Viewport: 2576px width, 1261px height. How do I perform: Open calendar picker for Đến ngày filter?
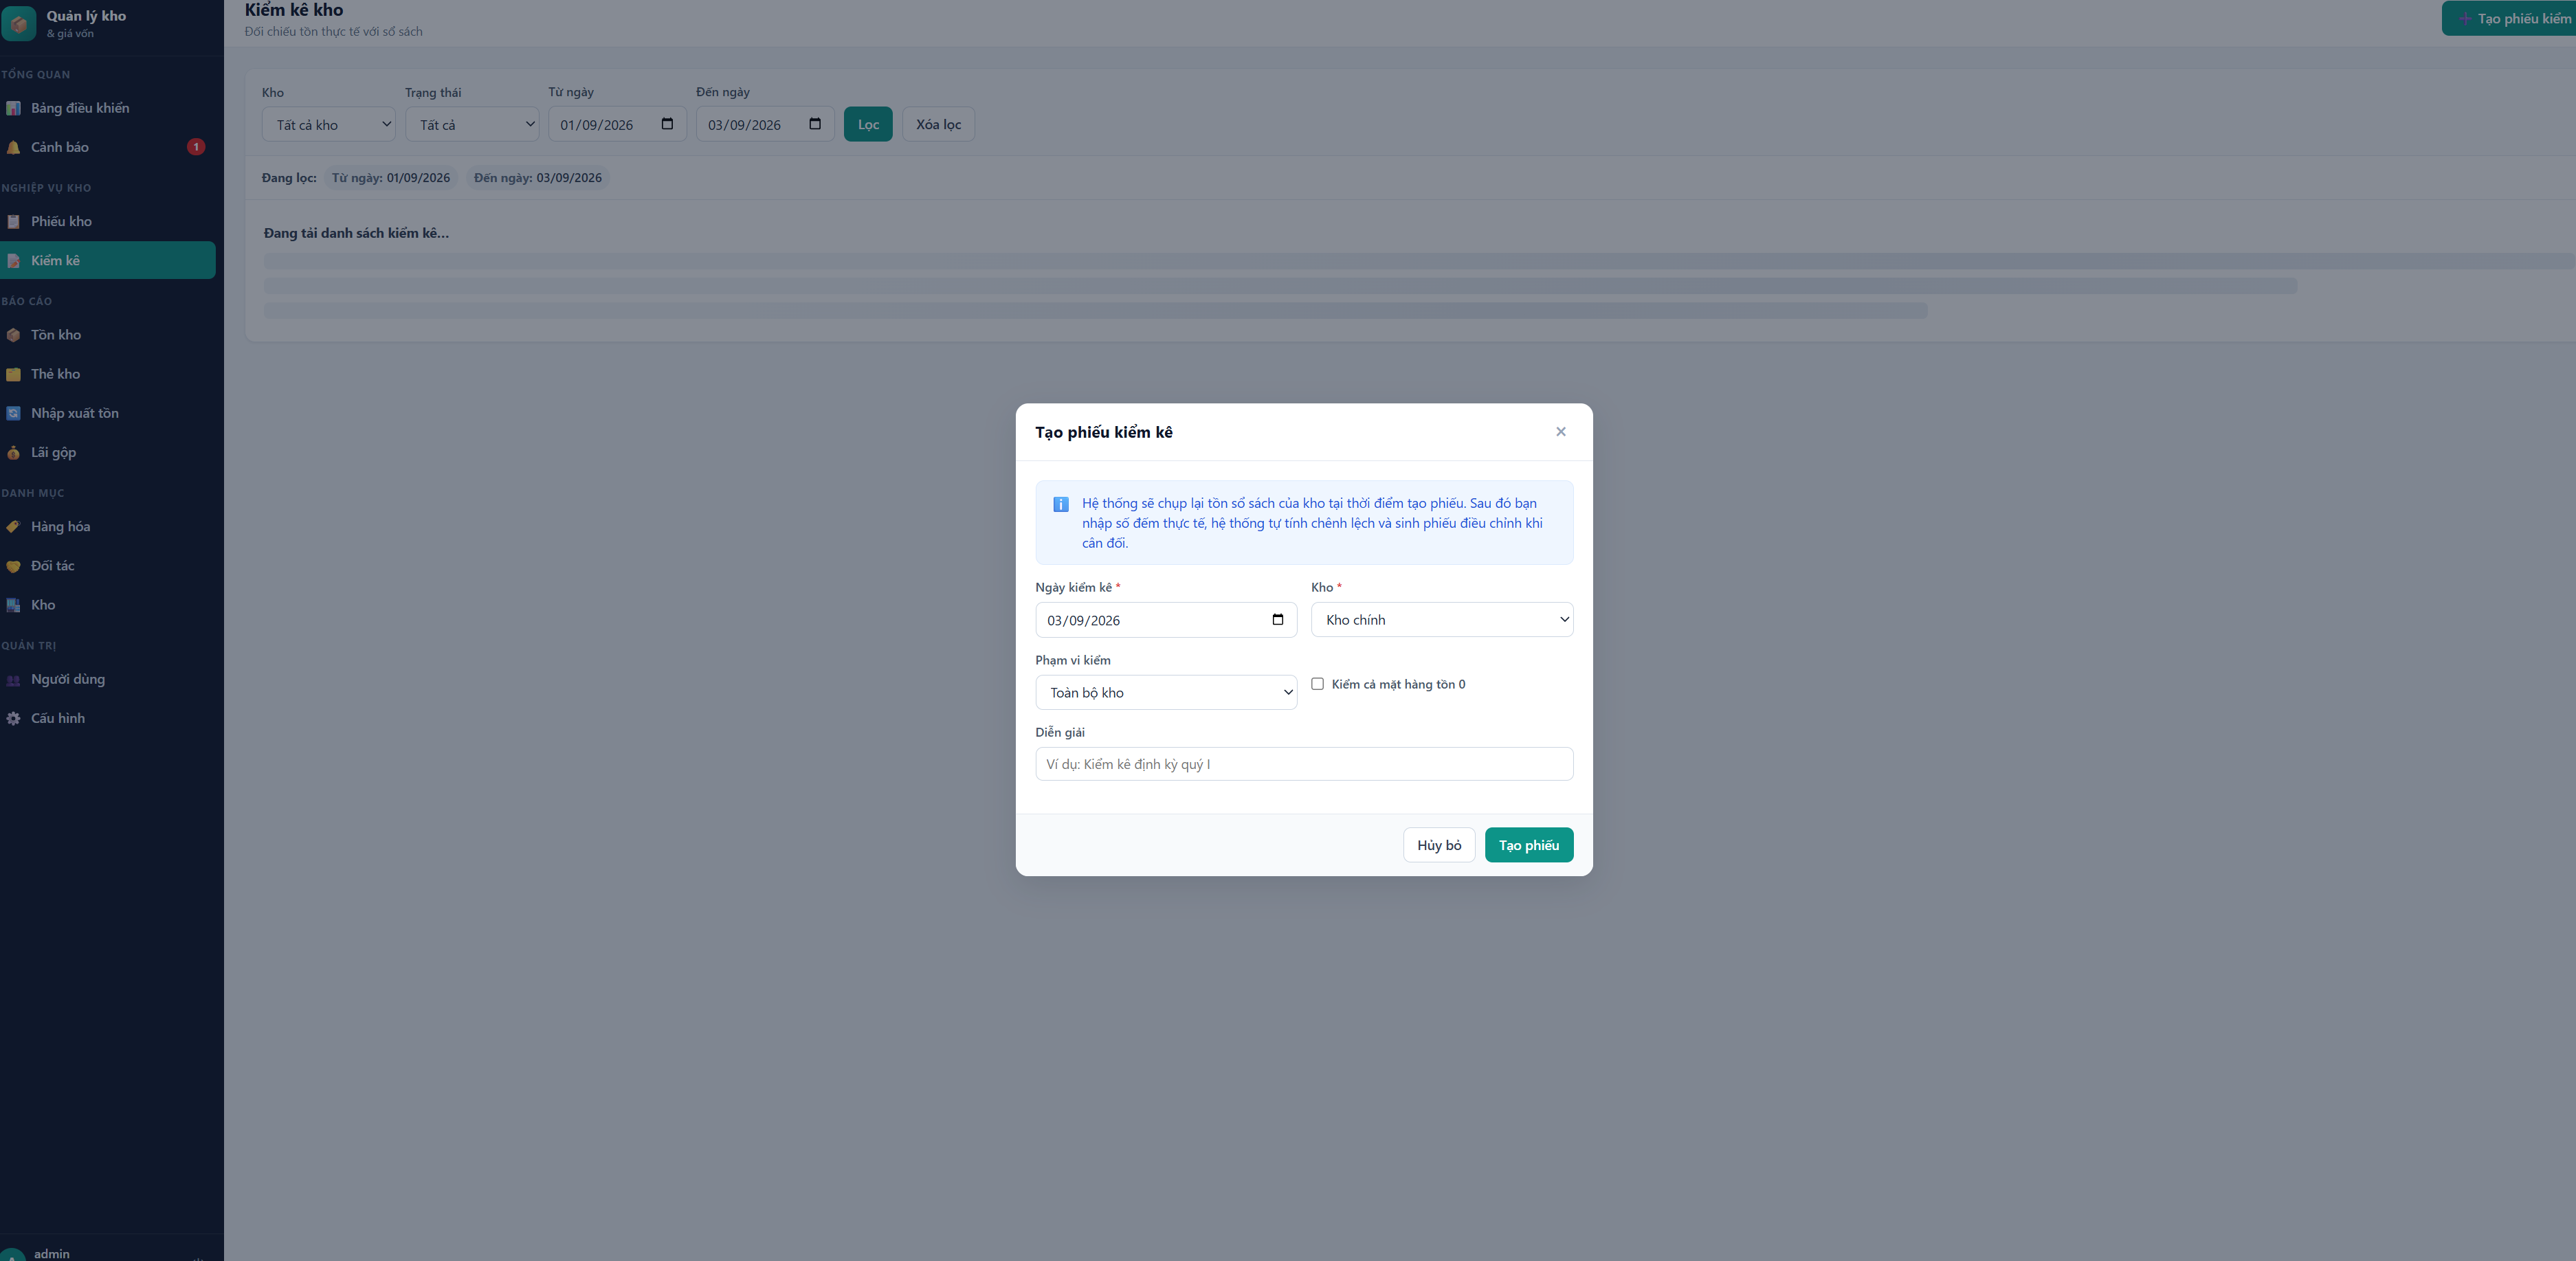[815, 124]
